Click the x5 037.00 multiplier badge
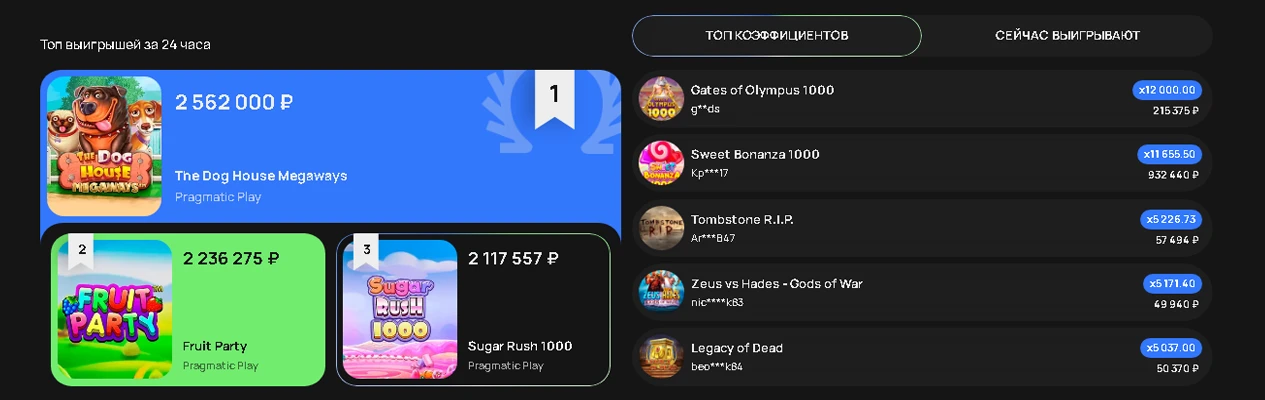 1171,348
